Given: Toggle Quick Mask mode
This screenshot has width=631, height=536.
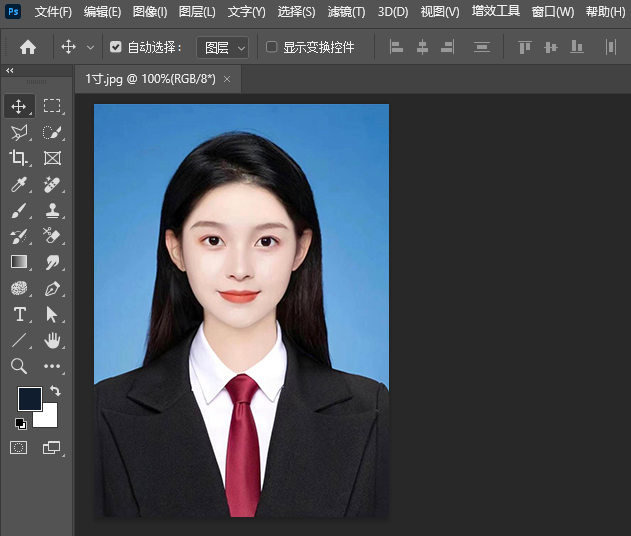Looking at the screenshot, I should 19,447.
